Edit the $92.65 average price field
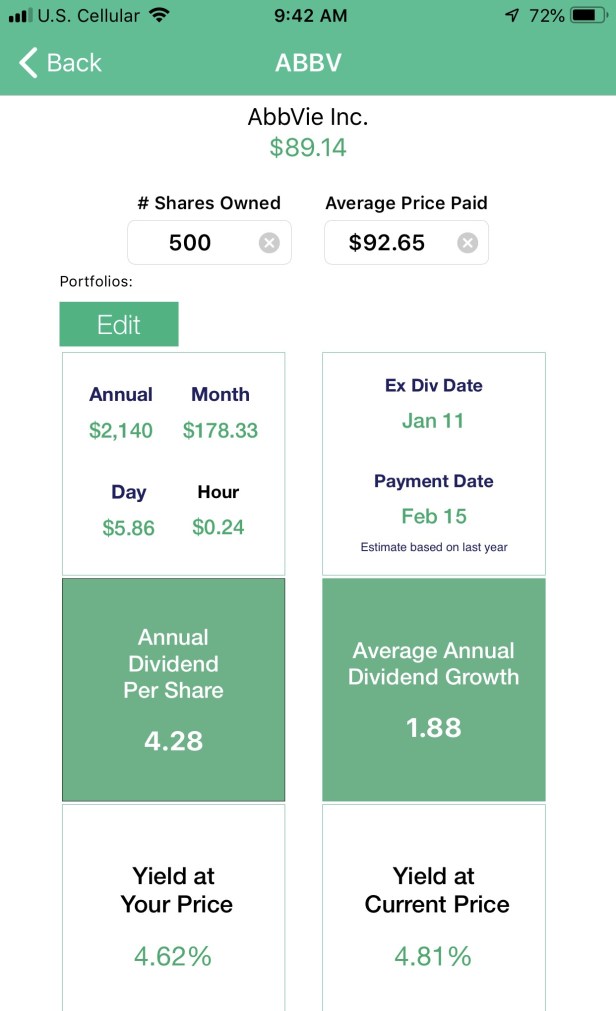Viewport: 616px width, 1011px height. 387,243
